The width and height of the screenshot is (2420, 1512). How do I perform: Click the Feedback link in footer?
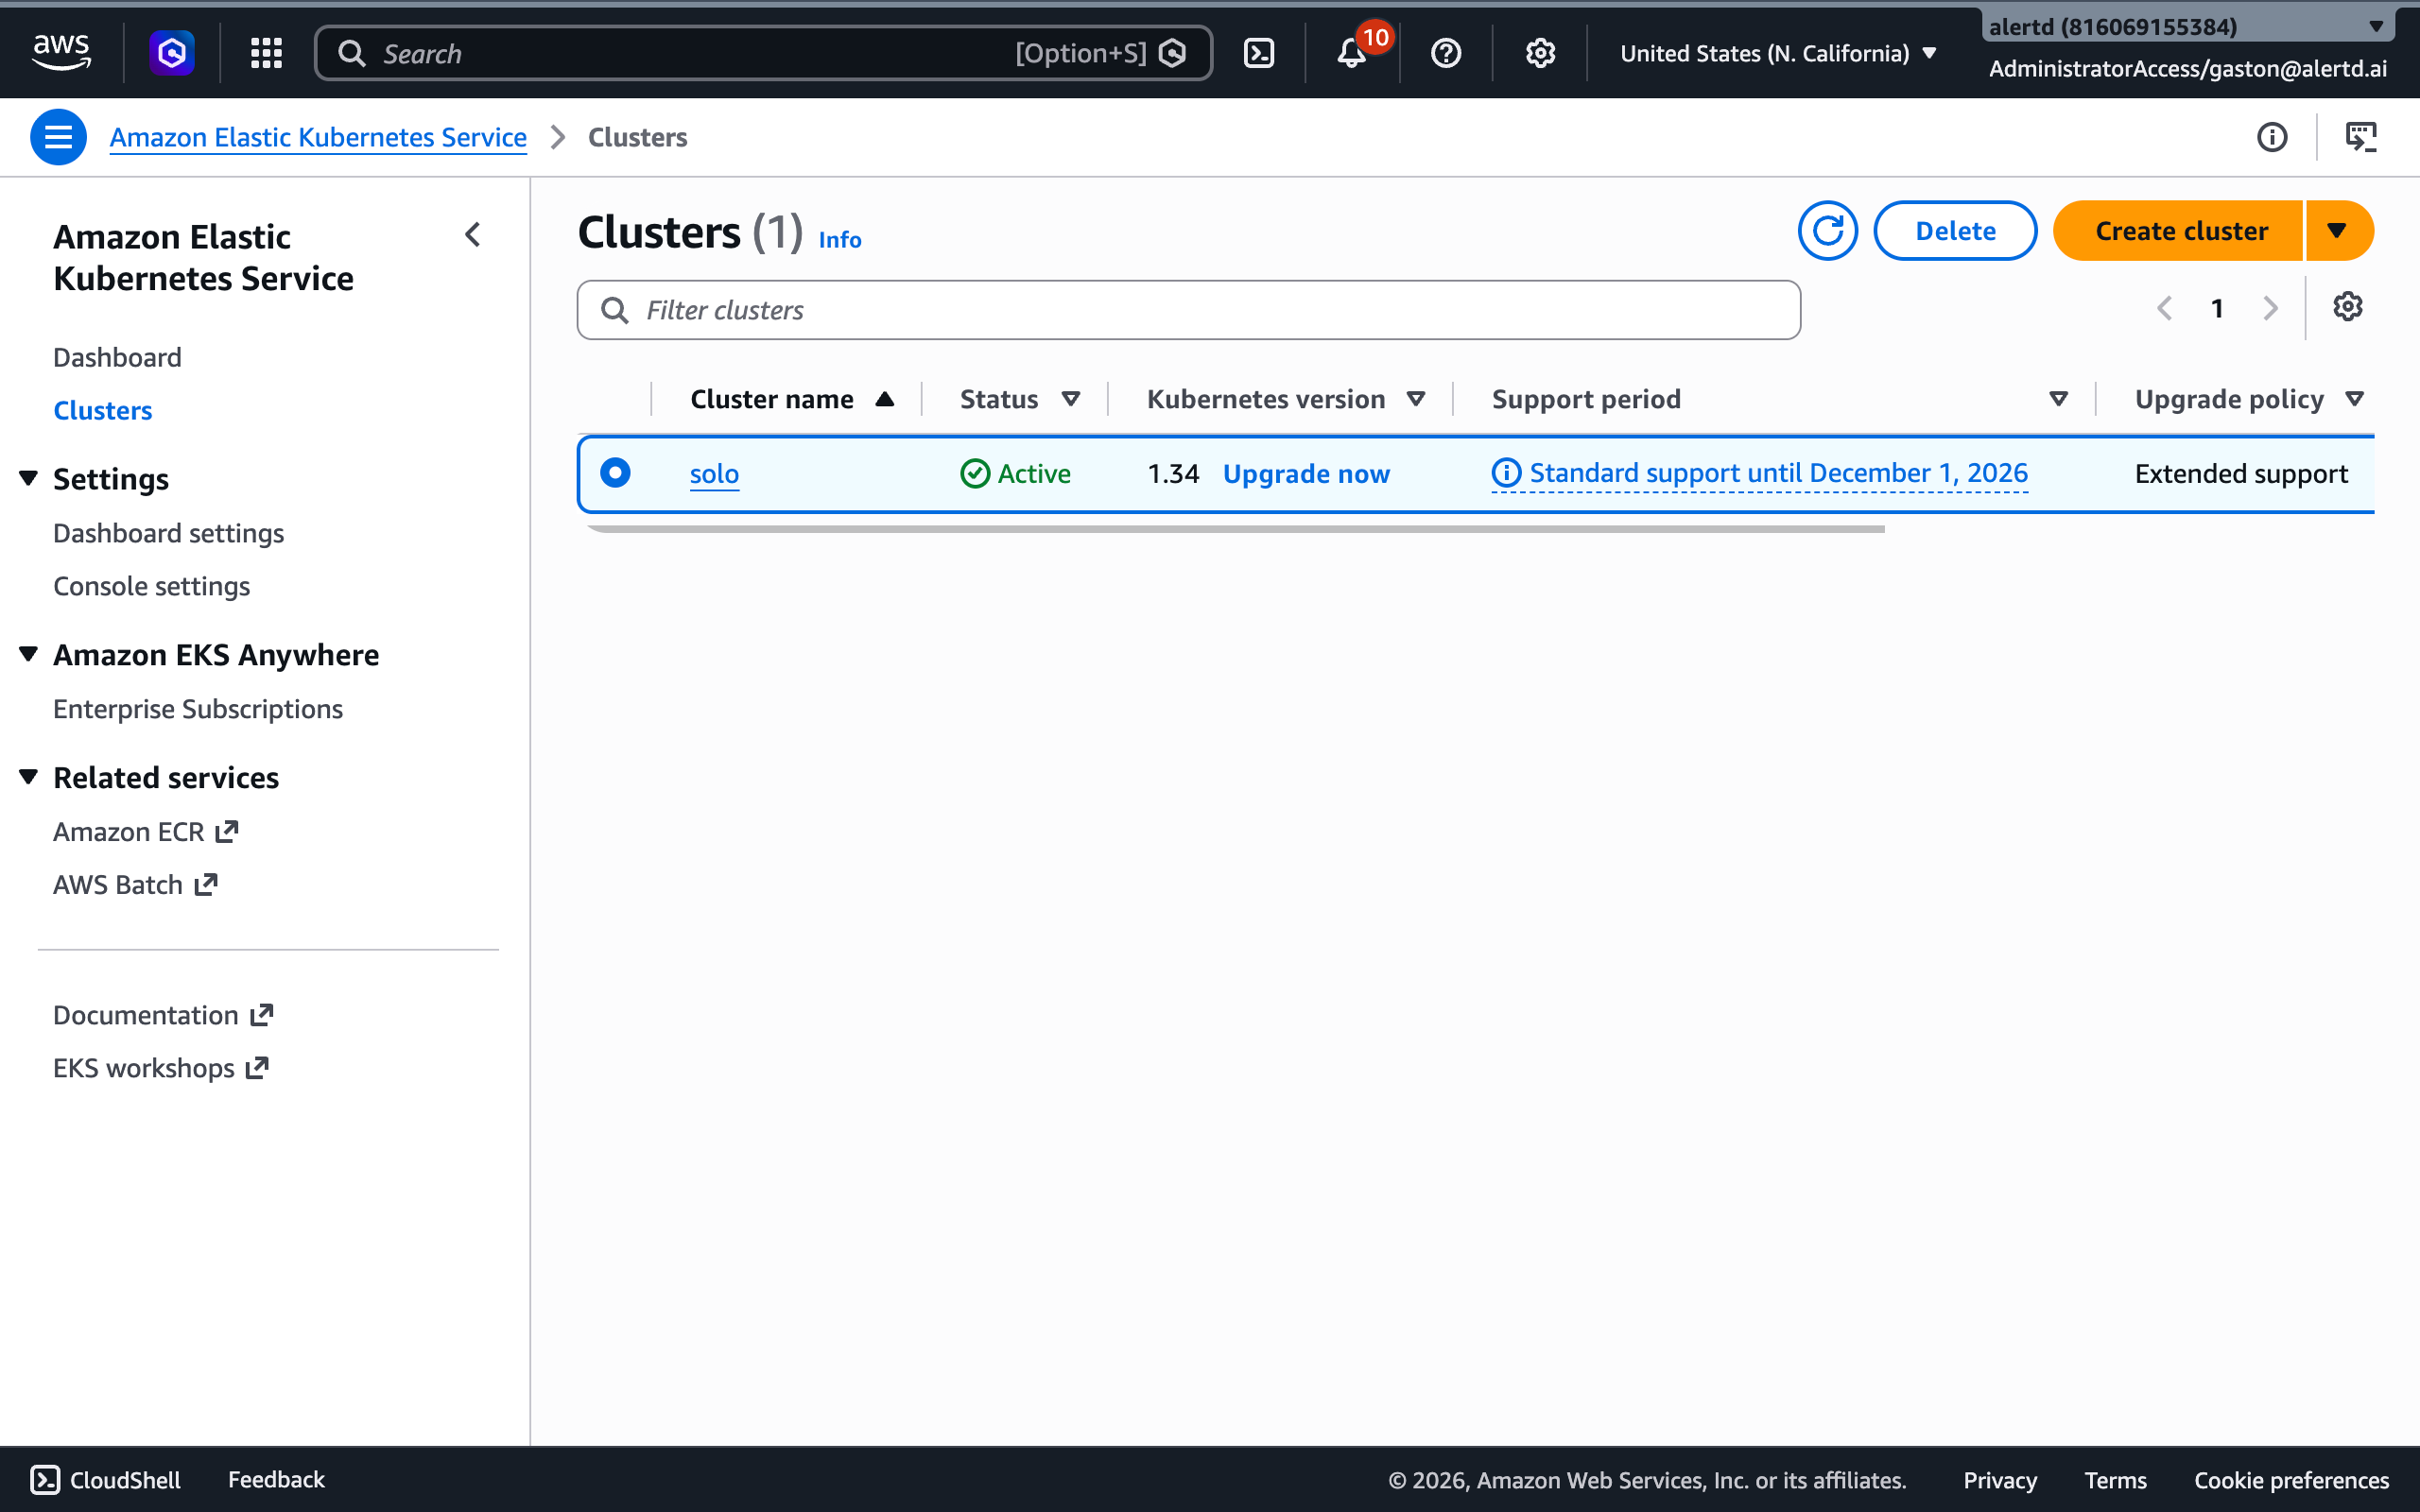tap(276, 1480)
